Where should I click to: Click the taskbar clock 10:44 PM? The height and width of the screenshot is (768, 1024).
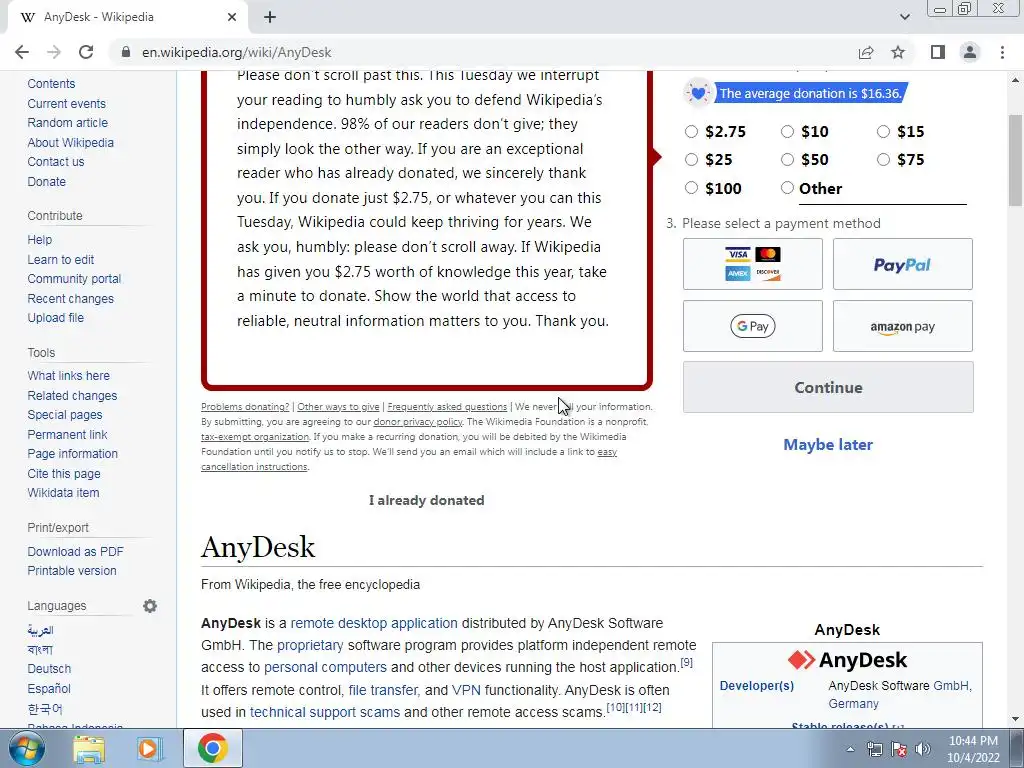973,741
